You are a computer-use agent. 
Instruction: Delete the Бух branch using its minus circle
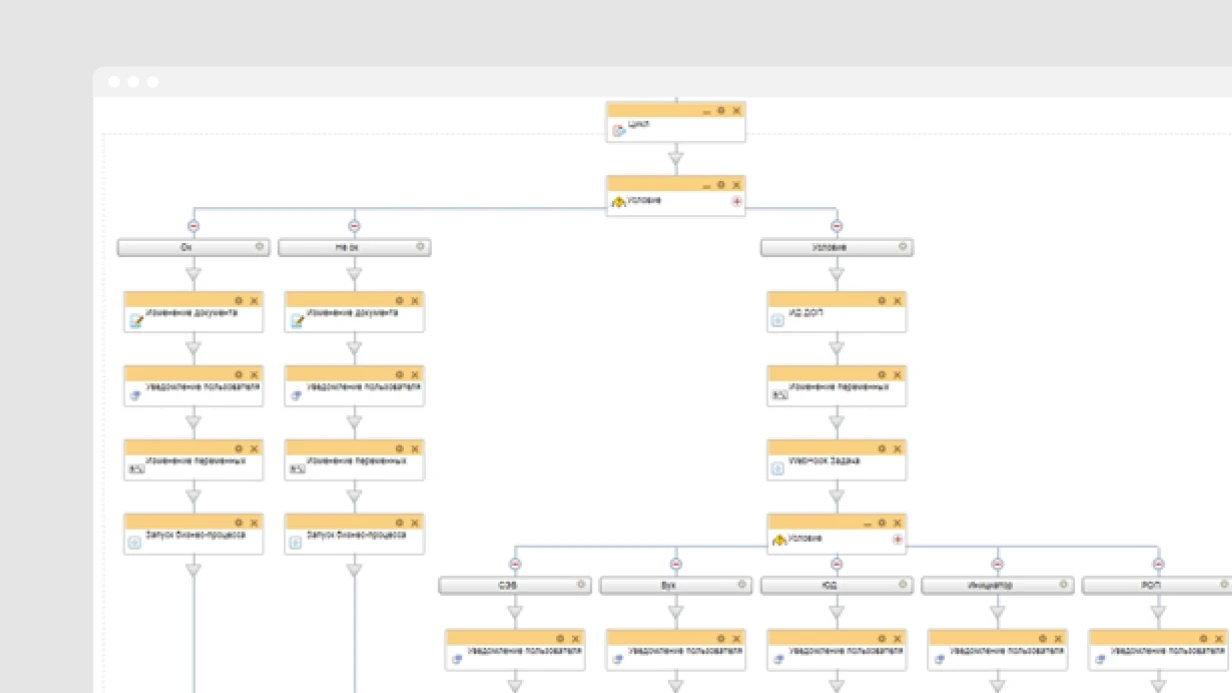click(676, 564)
